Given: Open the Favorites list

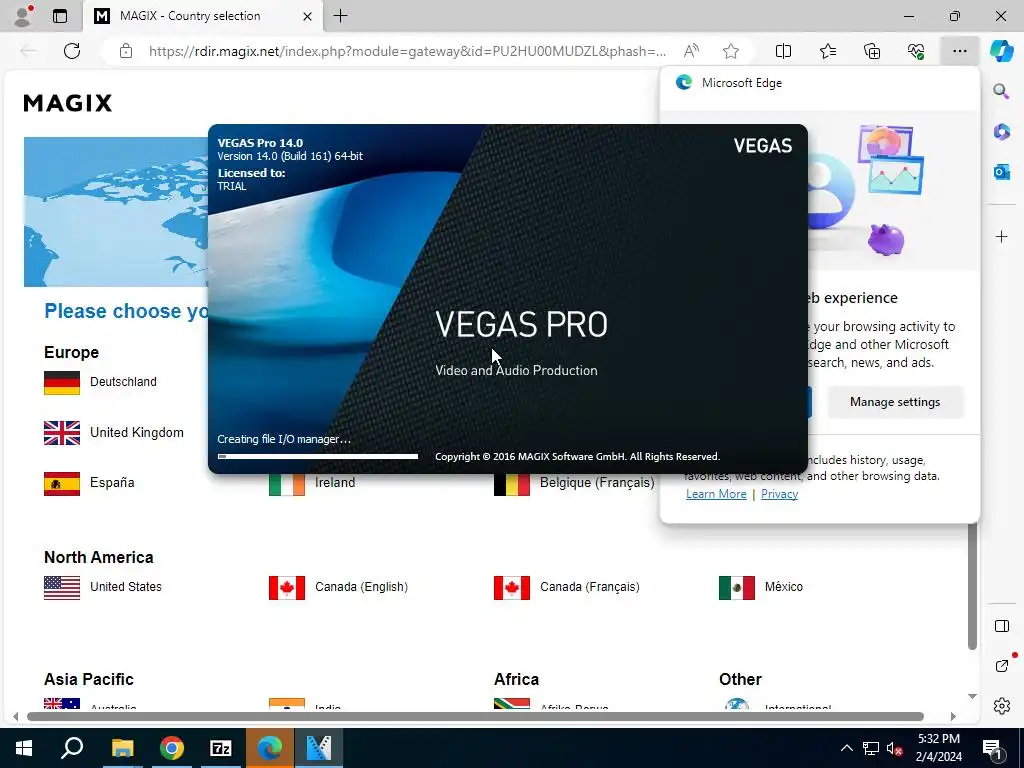Looking at the screenshot, I should coord(827,51).
